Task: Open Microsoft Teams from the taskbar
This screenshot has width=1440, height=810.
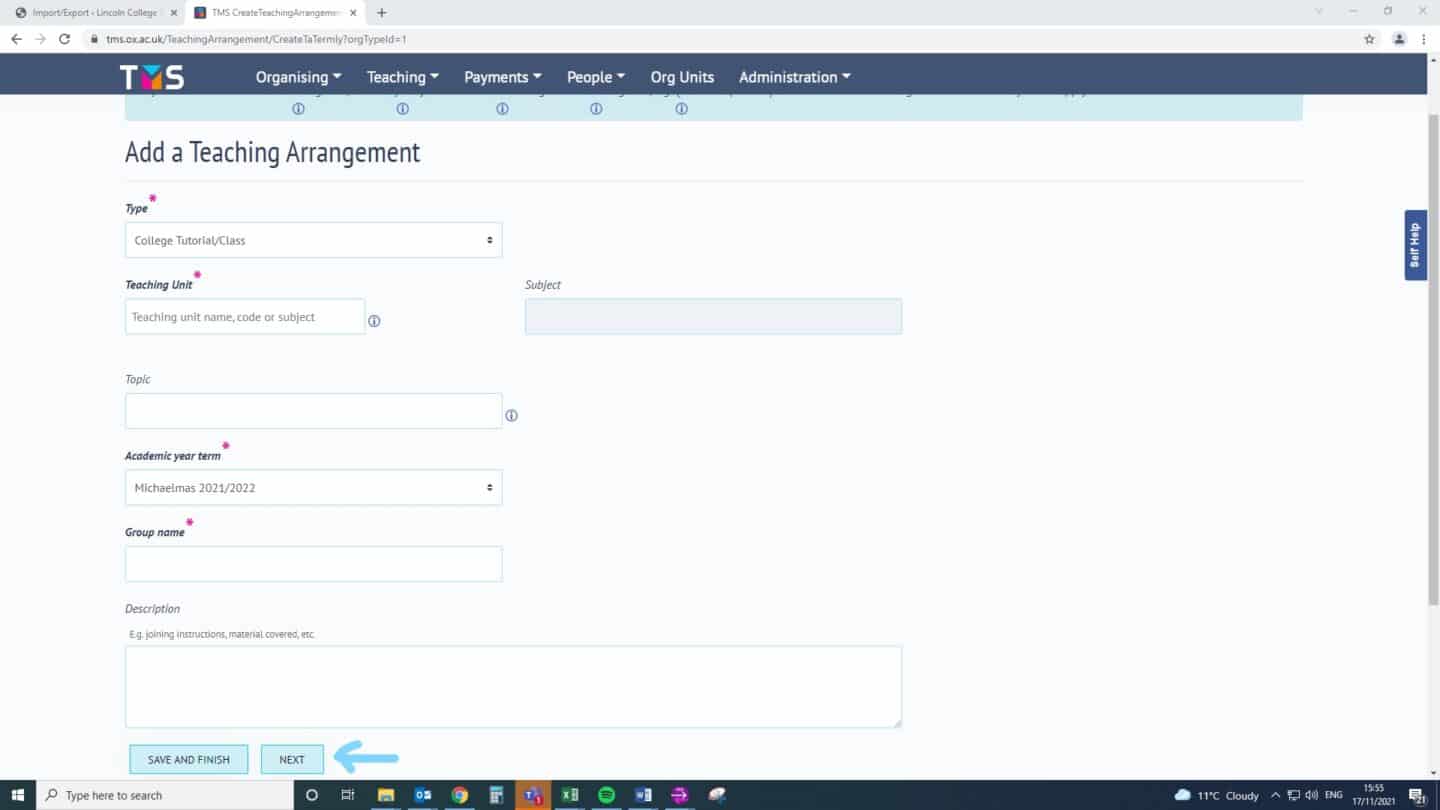Action: (533, 795)
